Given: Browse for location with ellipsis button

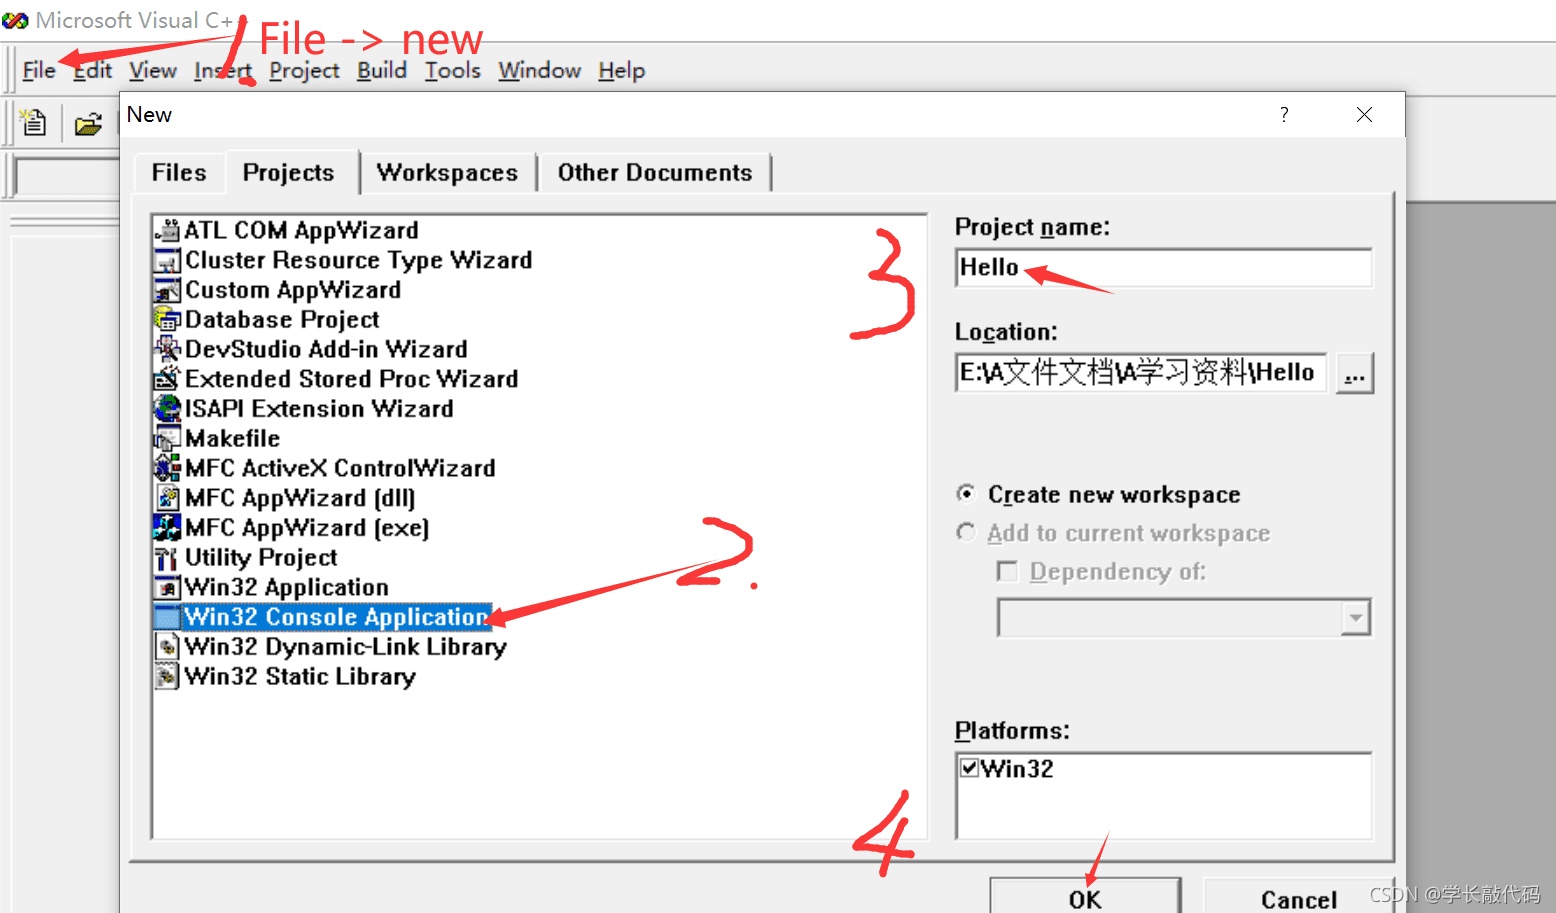Looking at the screenshot, I should coord(1355,374).
